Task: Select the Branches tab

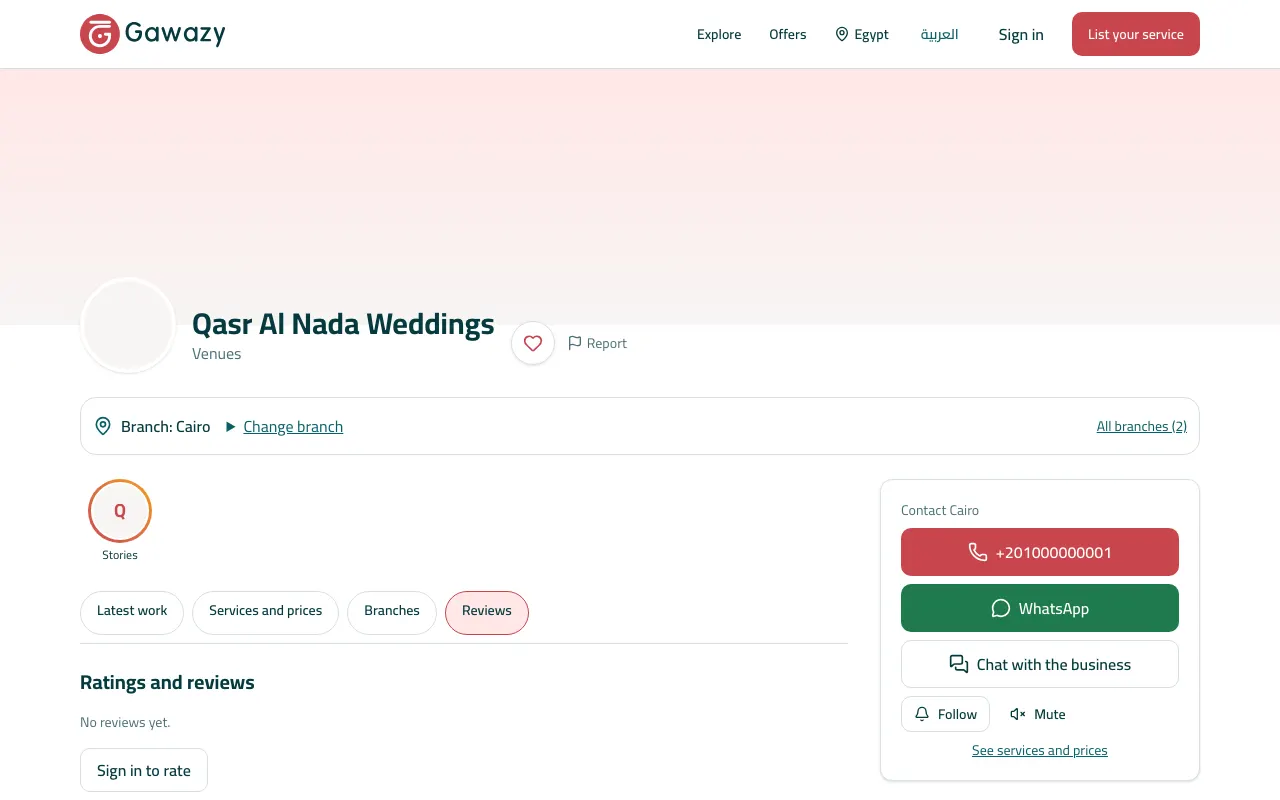Action: pos(392,612)
